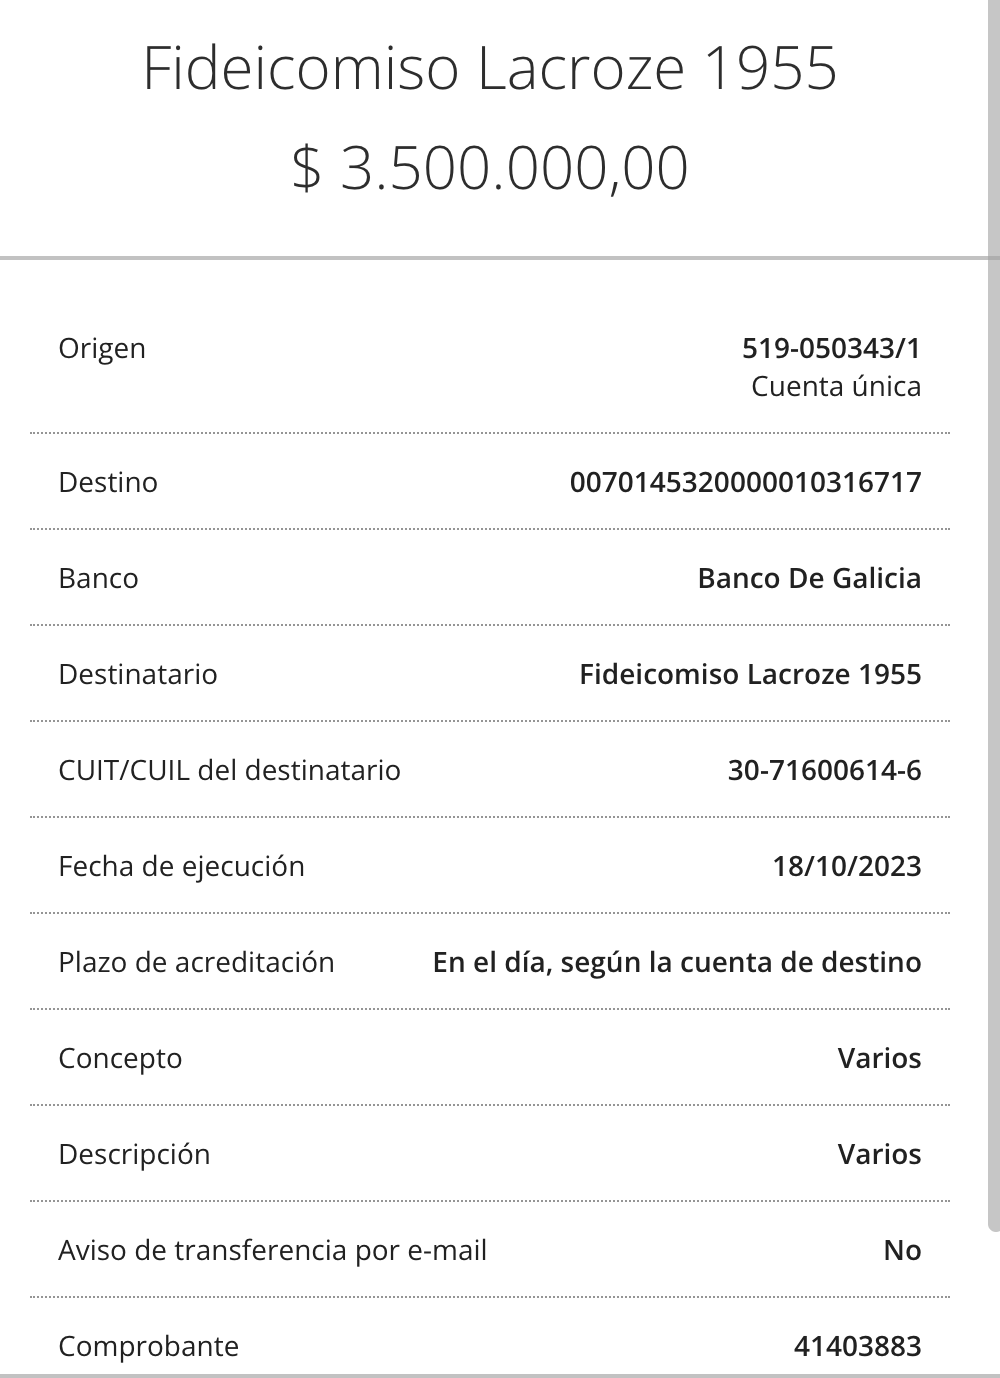Click the Destinatario name value
Viewport: 1000px width, 1378px height.
750,674
